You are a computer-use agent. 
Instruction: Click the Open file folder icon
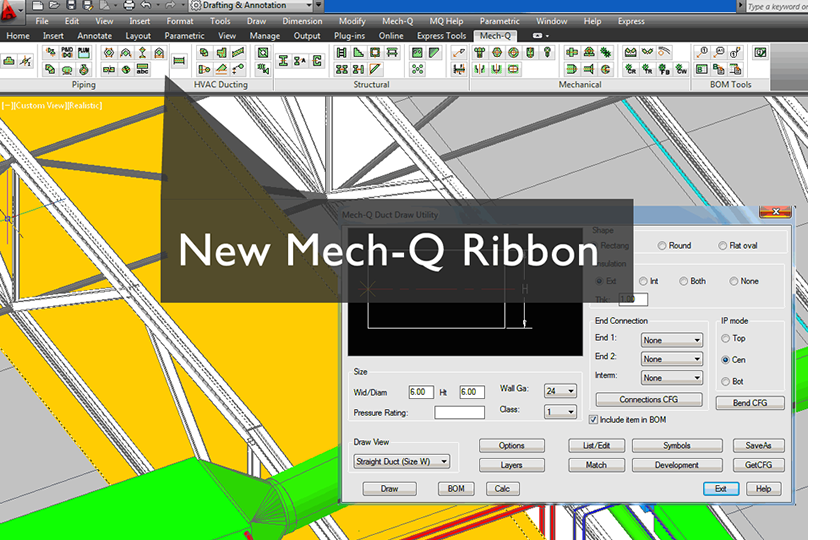coord(54,5)
